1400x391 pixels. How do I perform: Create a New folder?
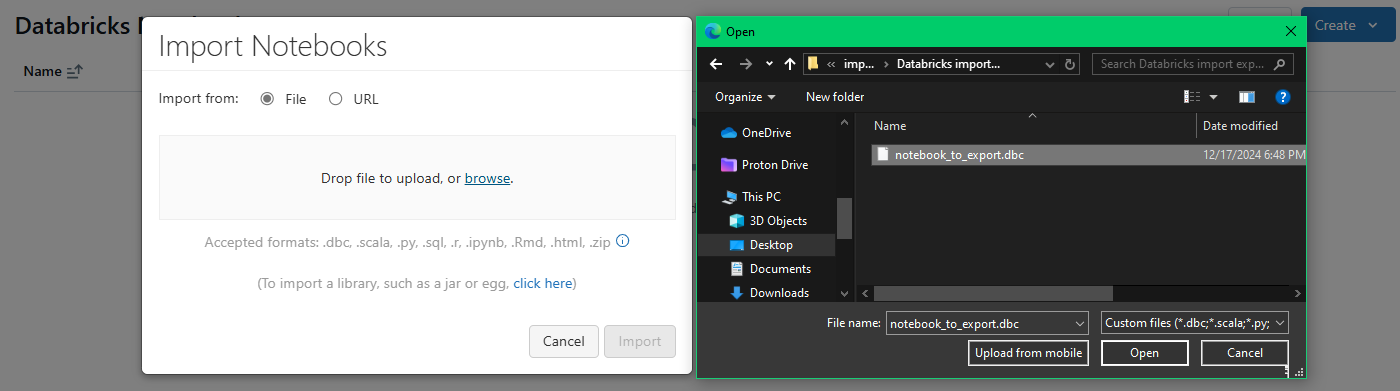tap(835, 97)
